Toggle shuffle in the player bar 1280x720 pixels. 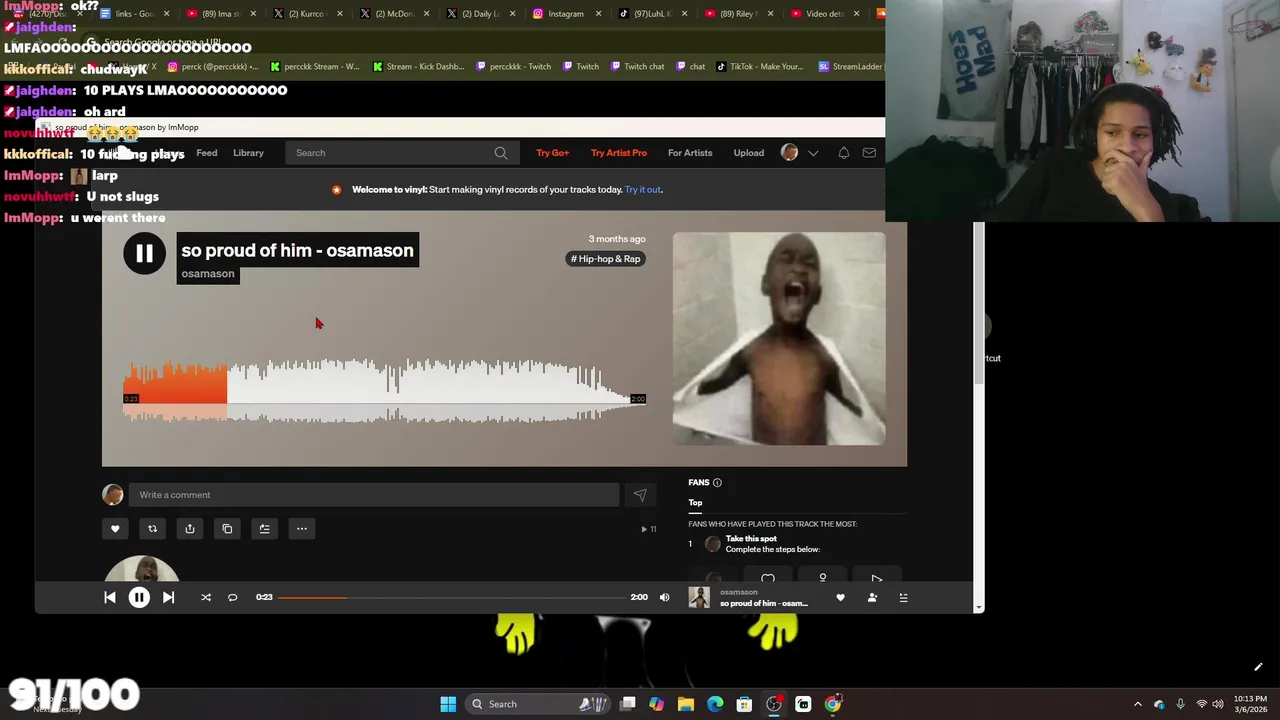[x=206, y=597]
